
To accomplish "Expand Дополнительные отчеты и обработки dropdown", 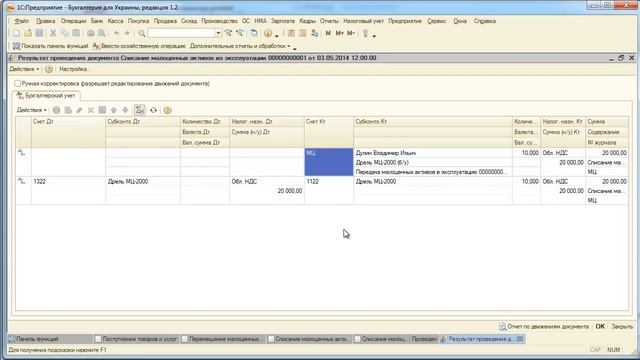I will pyautogui.click(x=240, y=46).
